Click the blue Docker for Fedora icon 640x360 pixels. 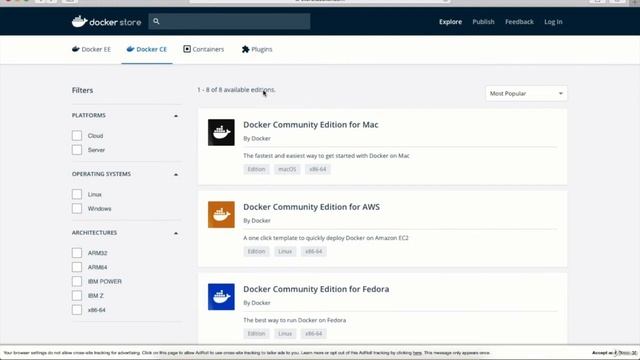[221, 297]
